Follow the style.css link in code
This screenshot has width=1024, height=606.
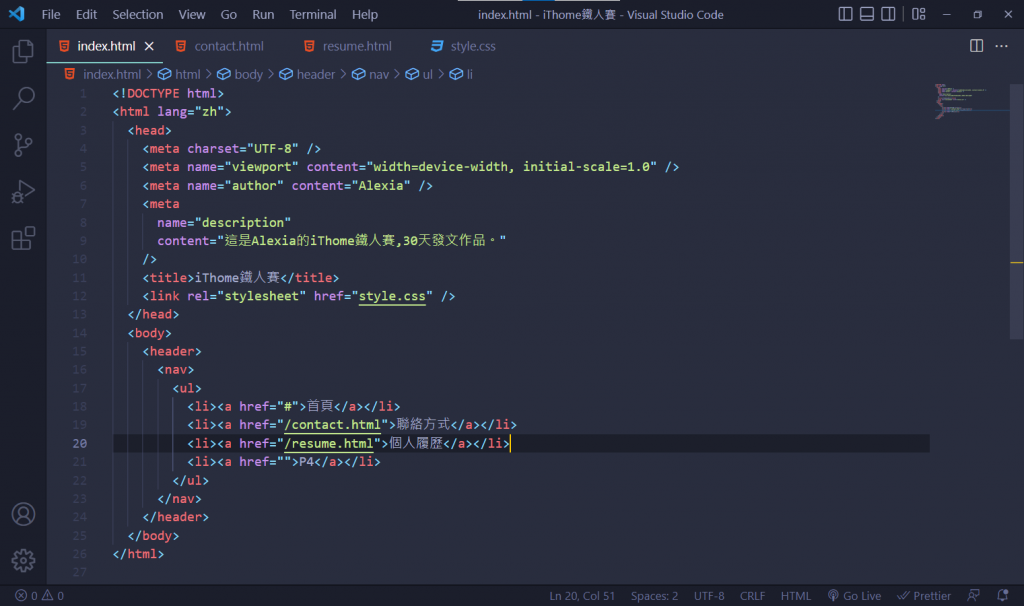coord(392,296)
